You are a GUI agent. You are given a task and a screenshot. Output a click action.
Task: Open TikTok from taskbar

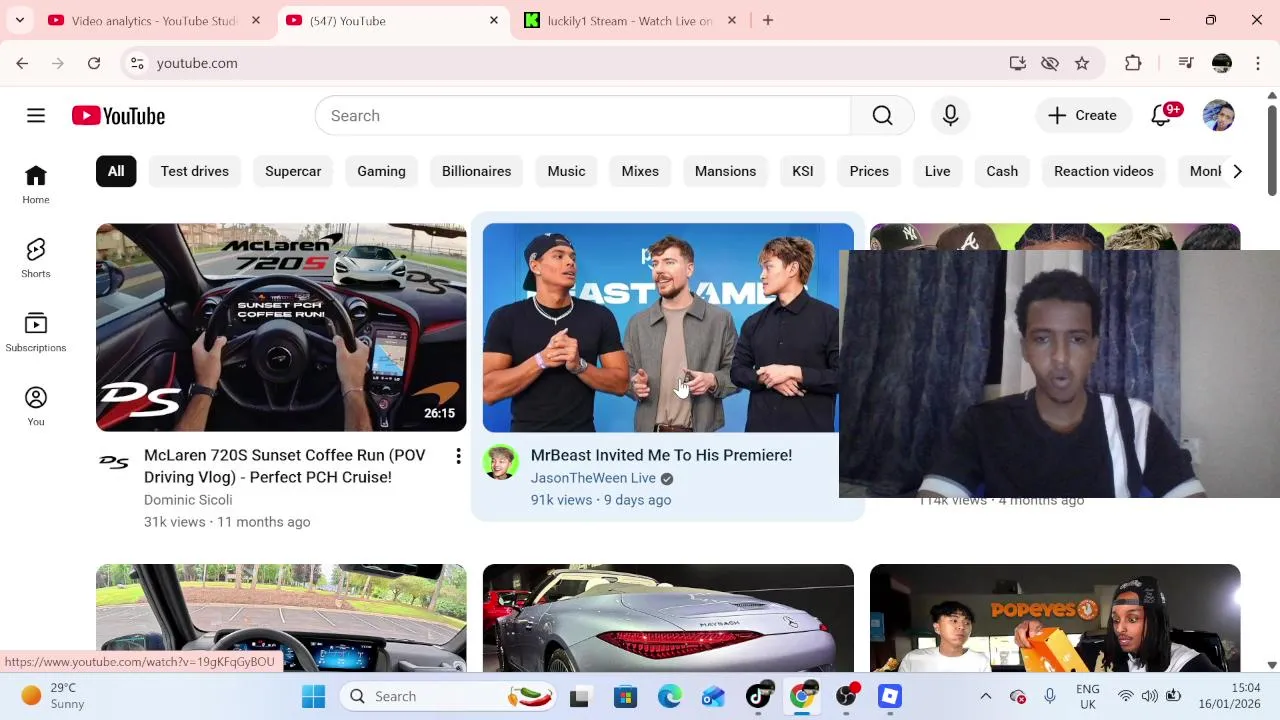[x=759, y=696]
